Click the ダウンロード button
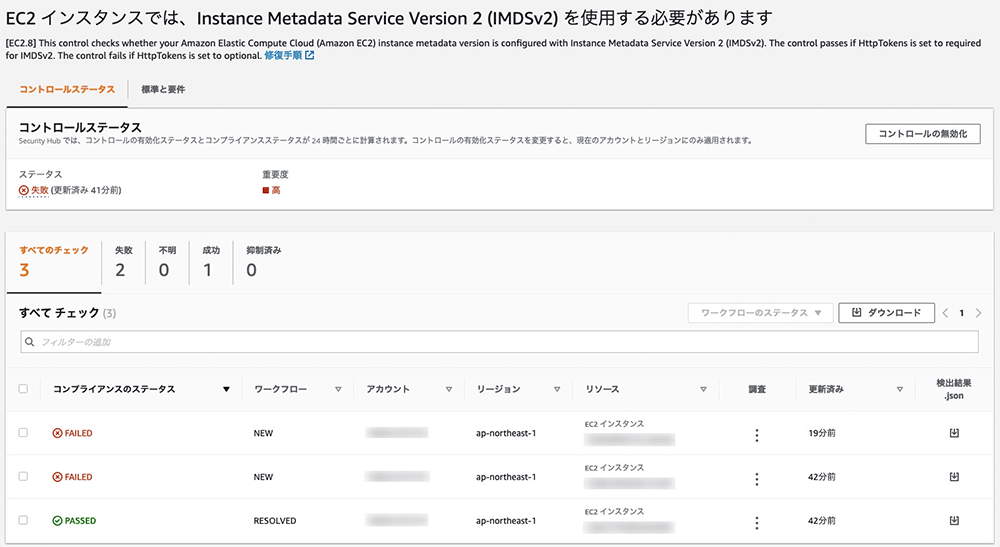Viewport: 1000px width, 547px height. coord(886,312)
